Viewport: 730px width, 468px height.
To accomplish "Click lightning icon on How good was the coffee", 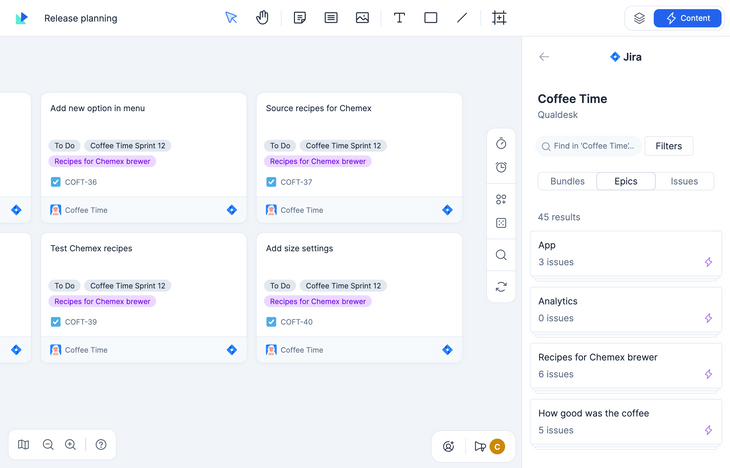I will point(708,430).
